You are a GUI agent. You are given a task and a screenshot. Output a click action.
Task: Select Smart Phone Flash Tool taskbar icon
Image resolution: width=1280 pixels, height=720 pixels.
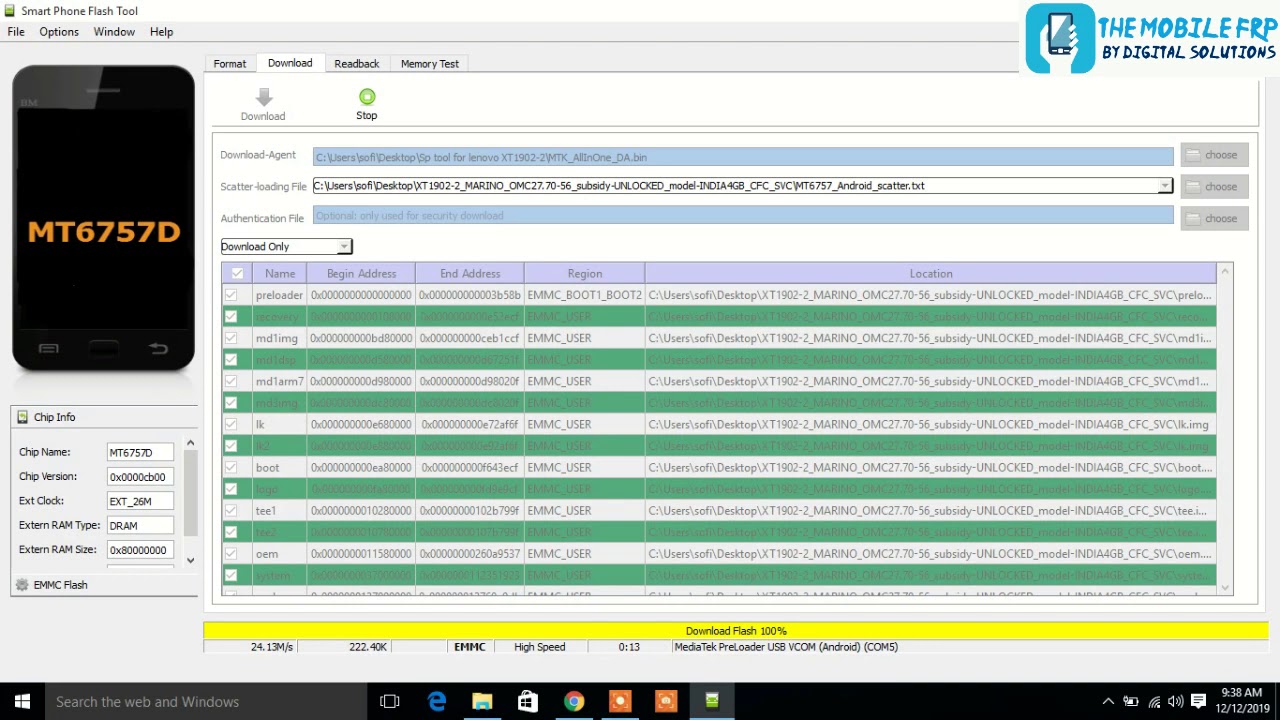coord(712,701)
